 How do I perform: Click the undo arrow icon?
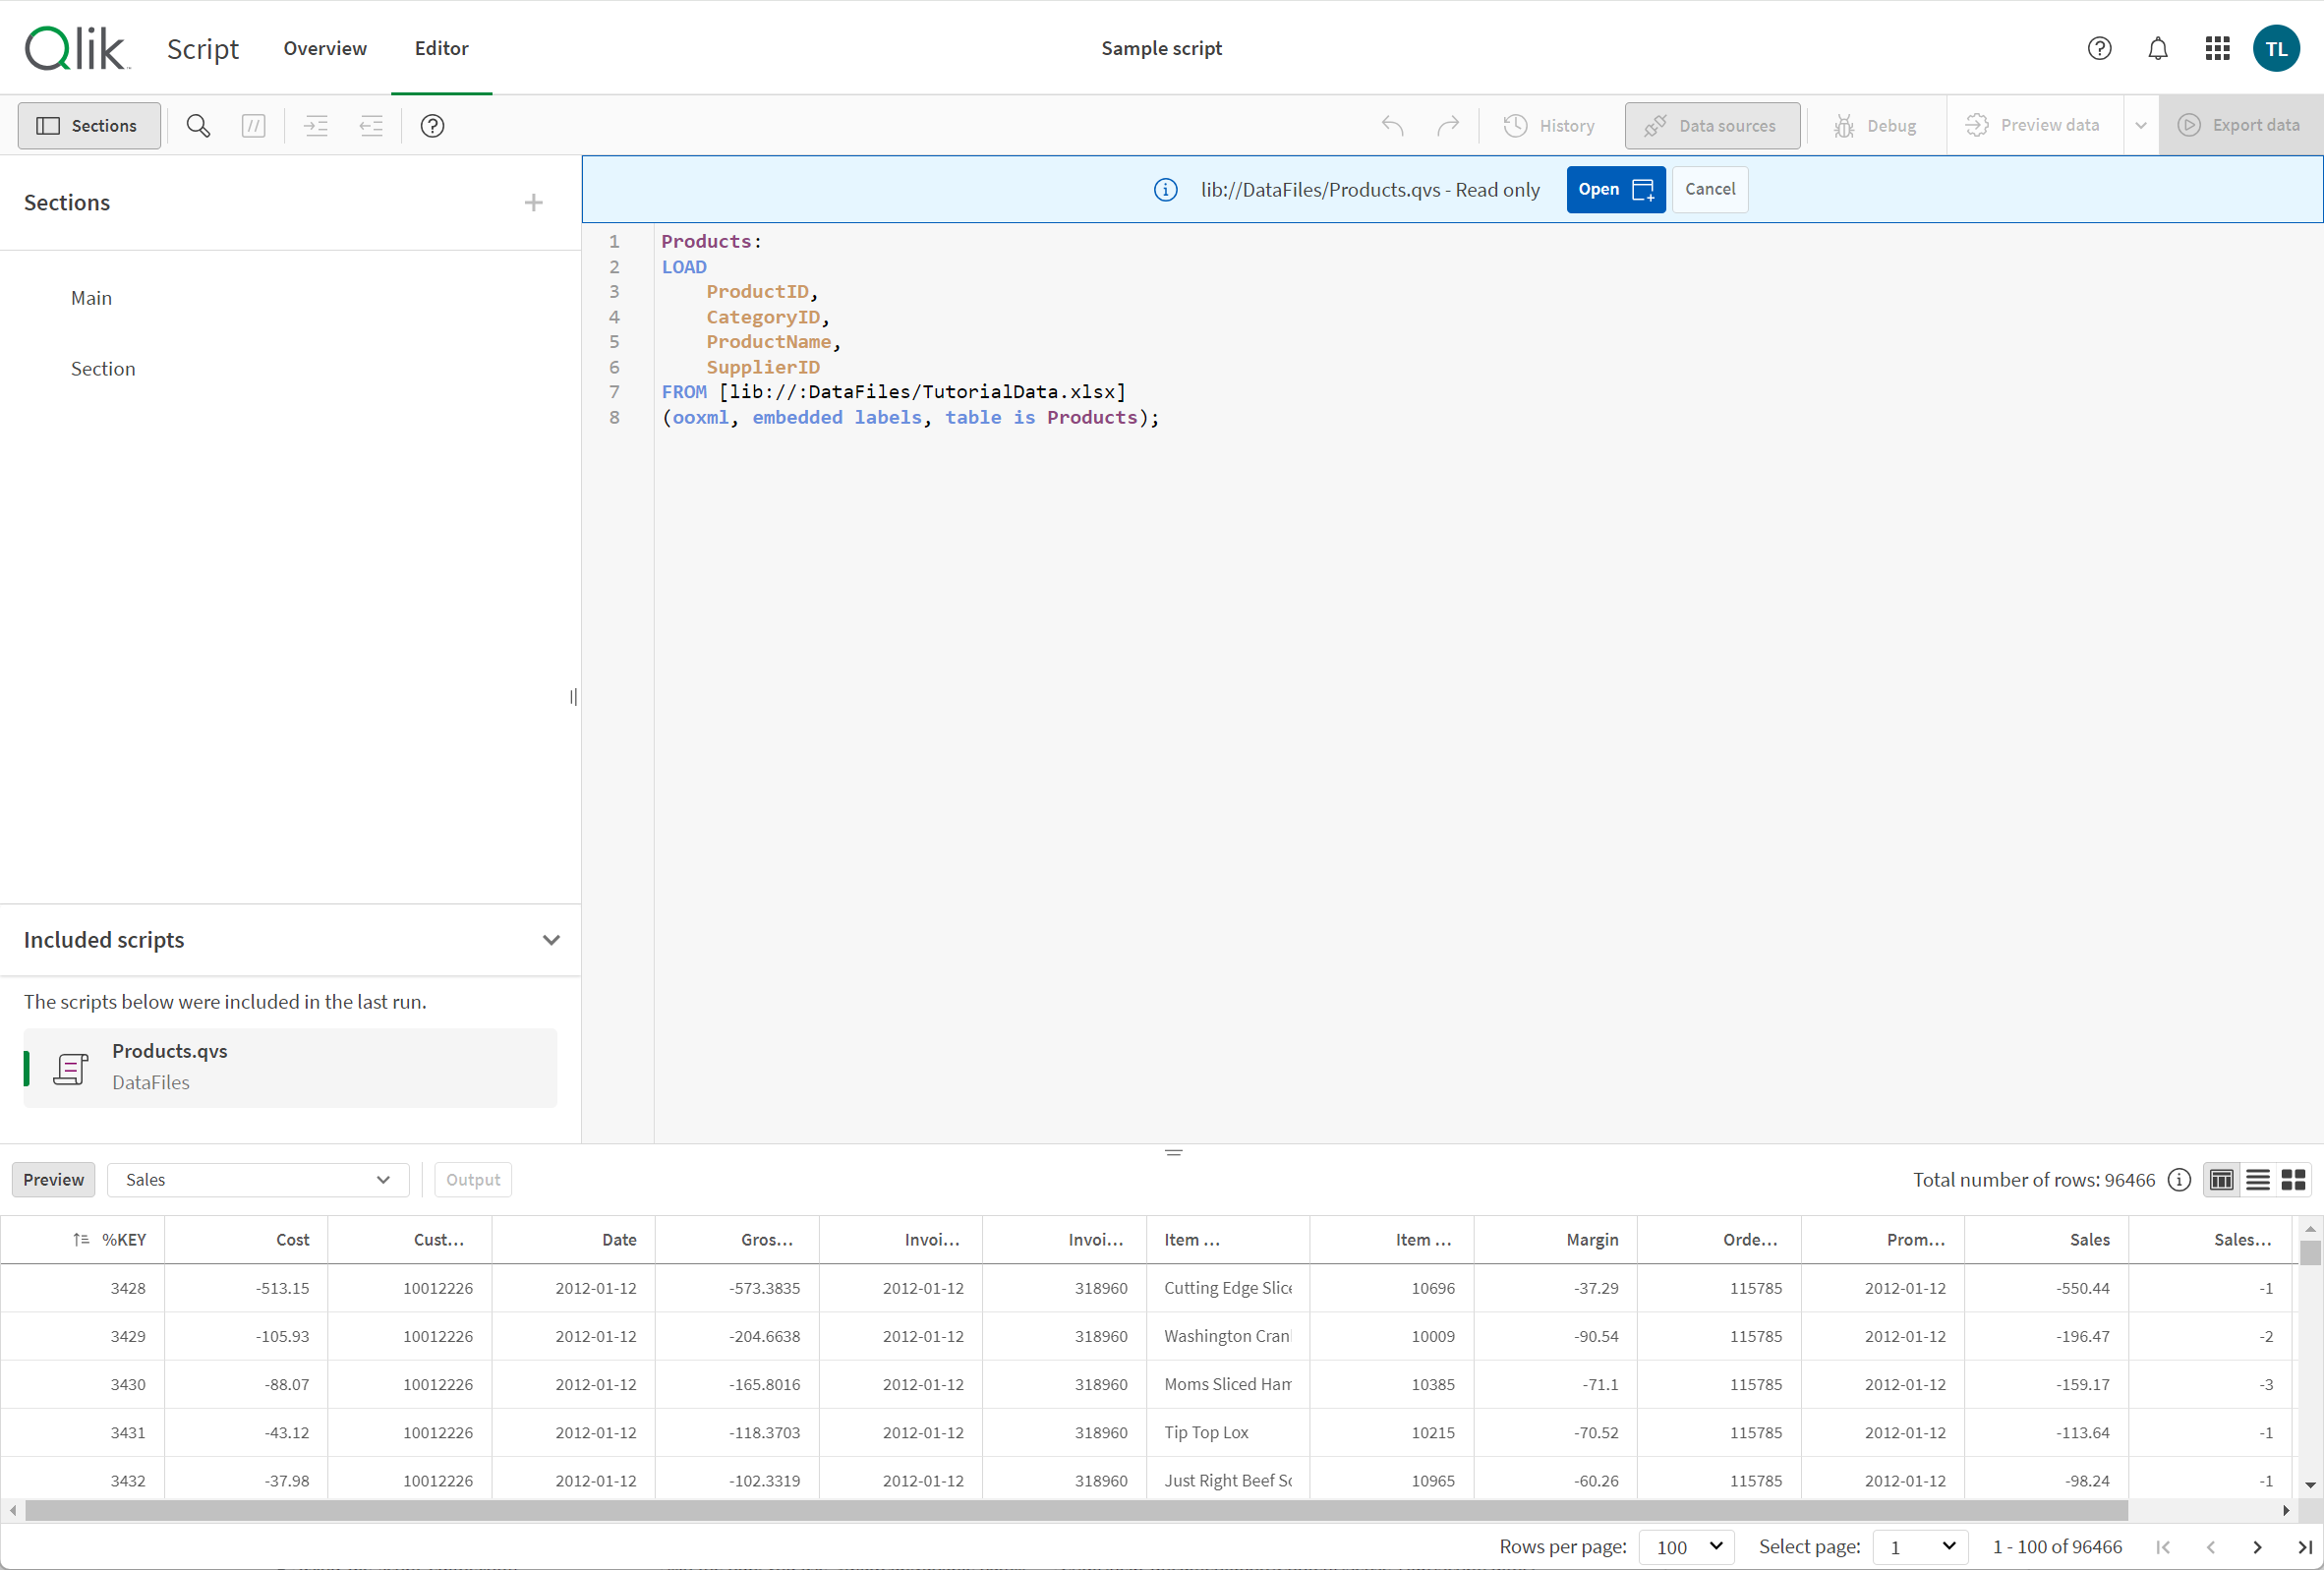[1394, 125]
